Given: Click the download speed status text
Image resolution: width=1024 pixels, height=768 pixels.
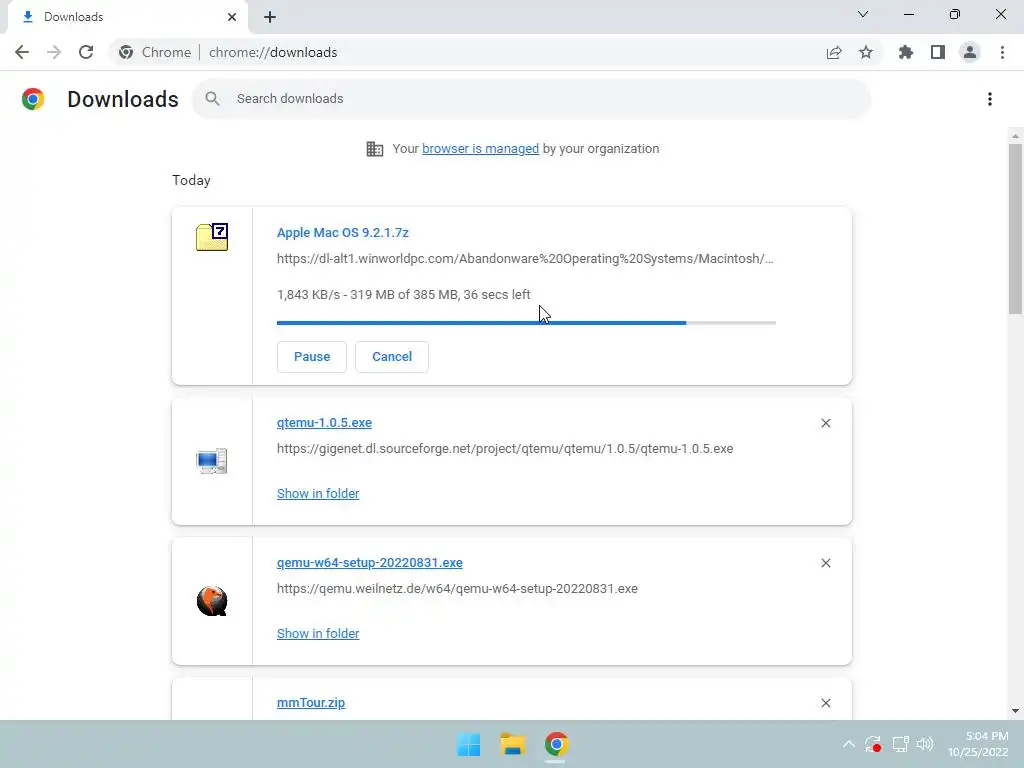Looking at the screenshot, I should point(404,295).
